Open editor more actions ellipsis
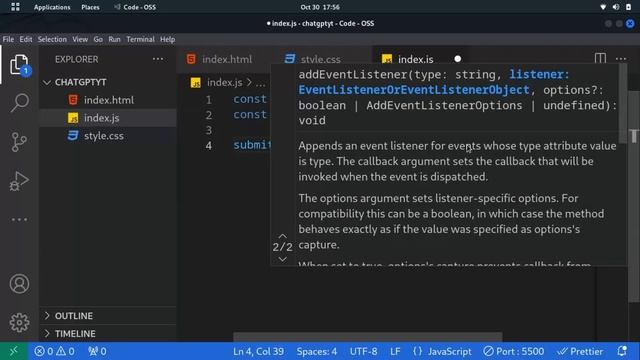This screenshot has height=360, width=640. pos(621,59)
